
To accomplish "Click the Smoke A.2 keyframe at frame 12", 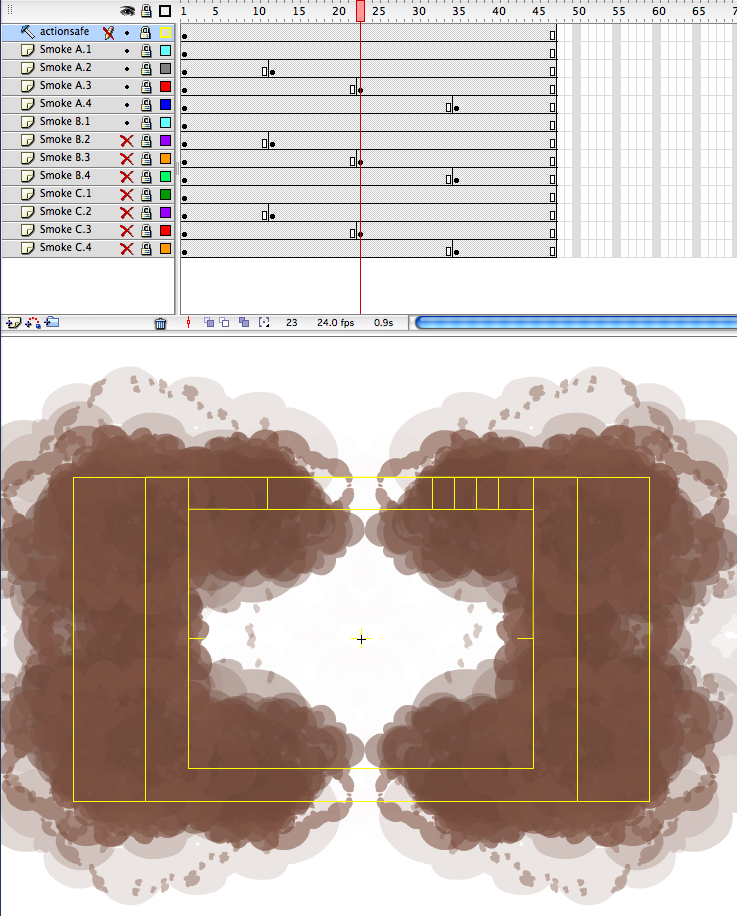I will (x=272, y=72).
